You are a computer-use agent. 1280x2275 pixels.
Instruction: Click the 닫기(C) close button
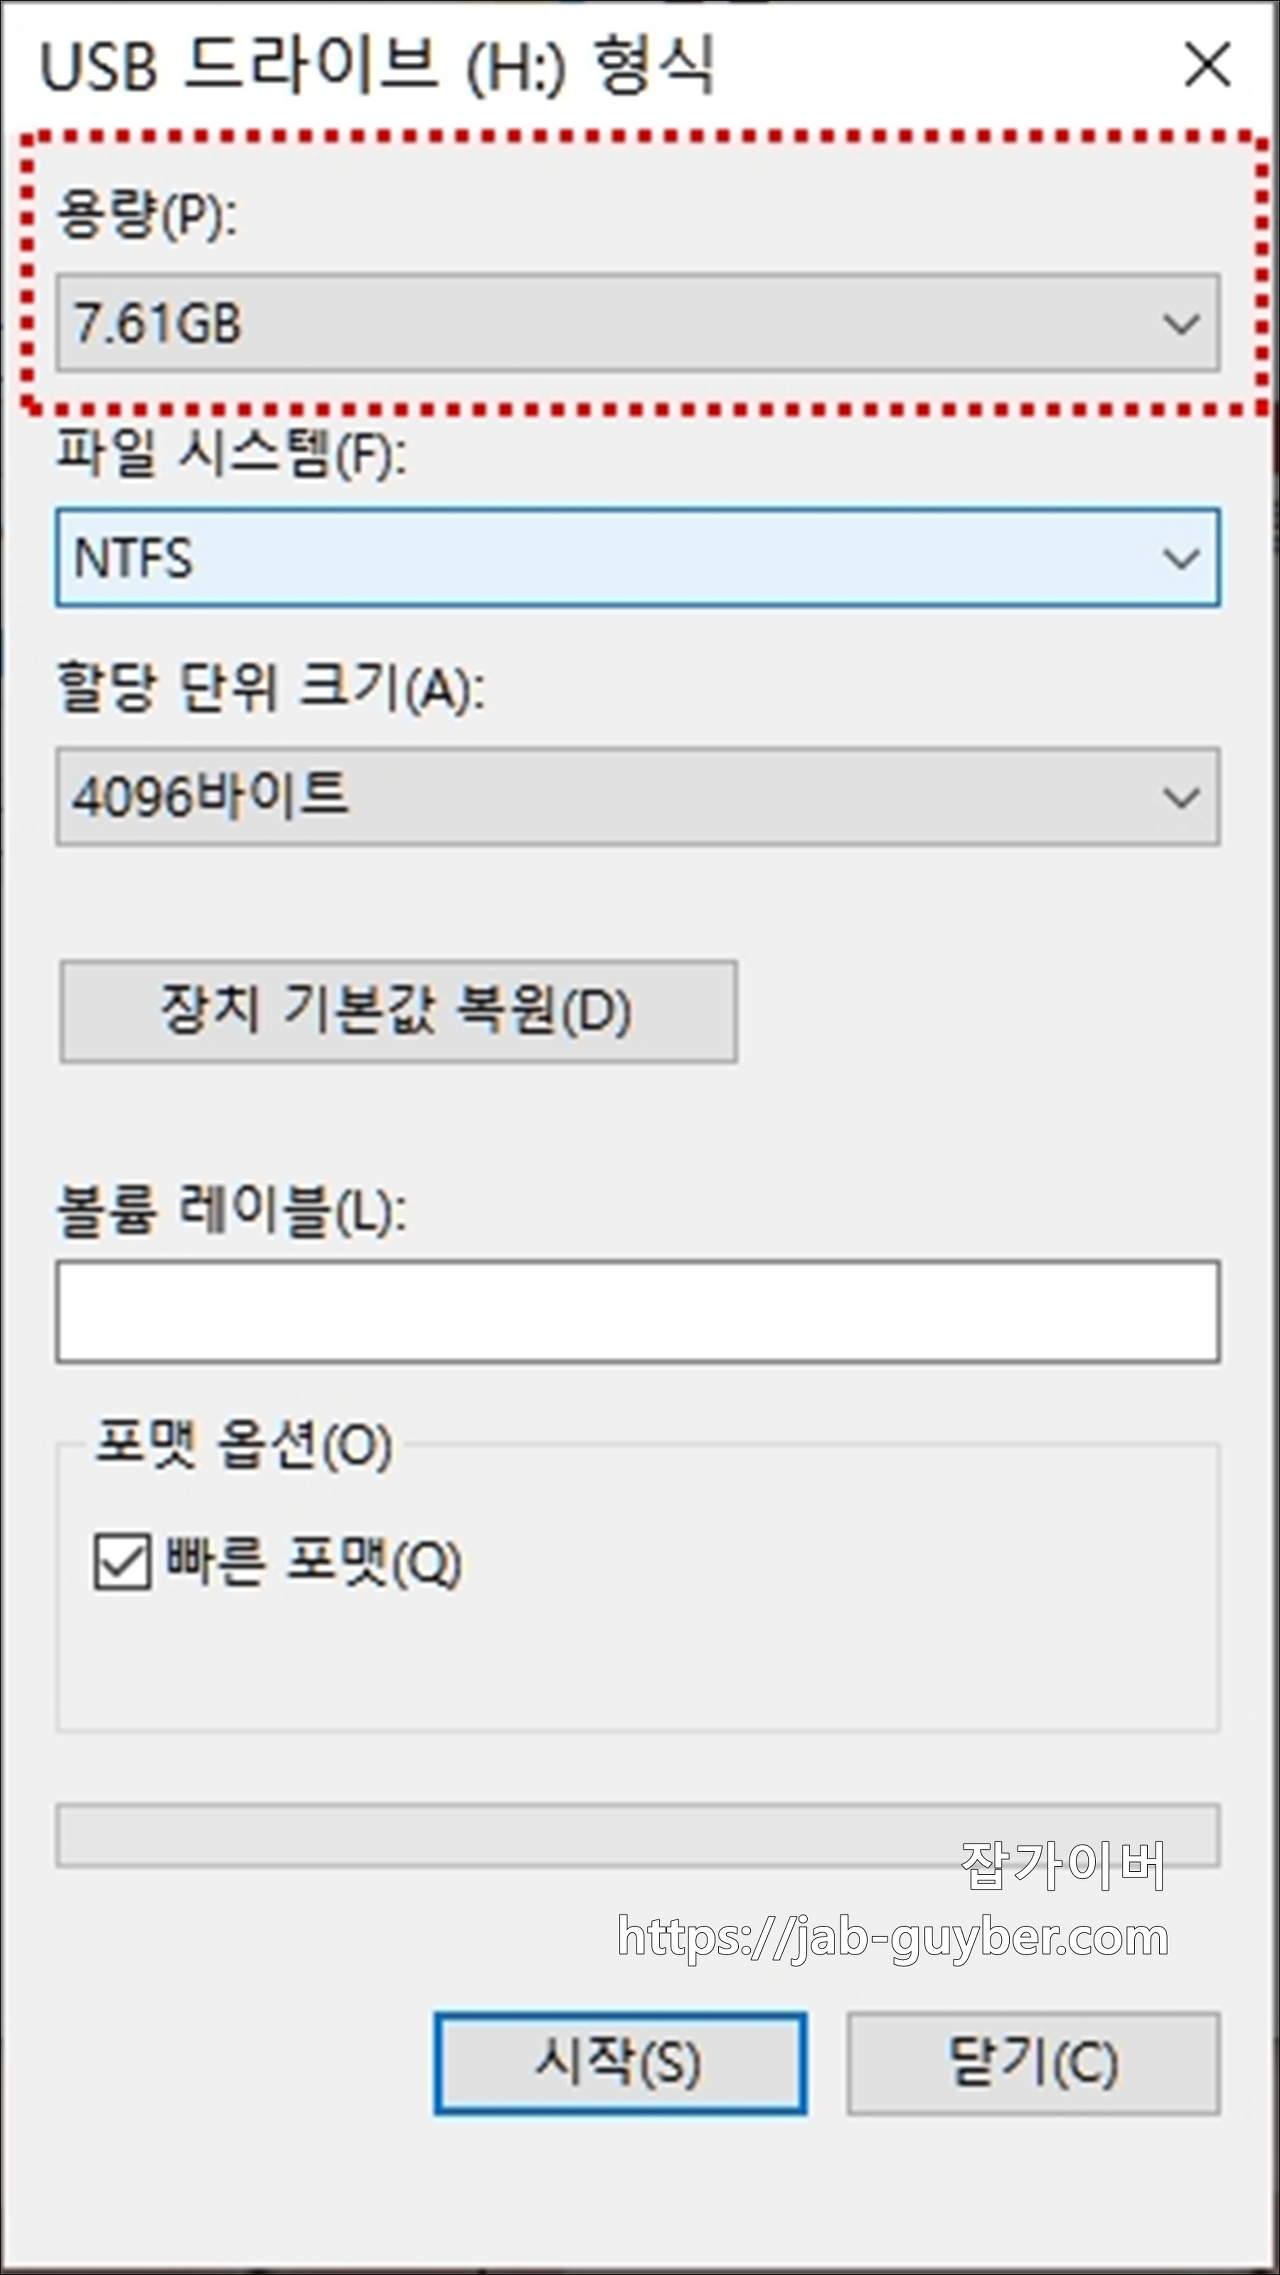click(x=1034, y=2060)
